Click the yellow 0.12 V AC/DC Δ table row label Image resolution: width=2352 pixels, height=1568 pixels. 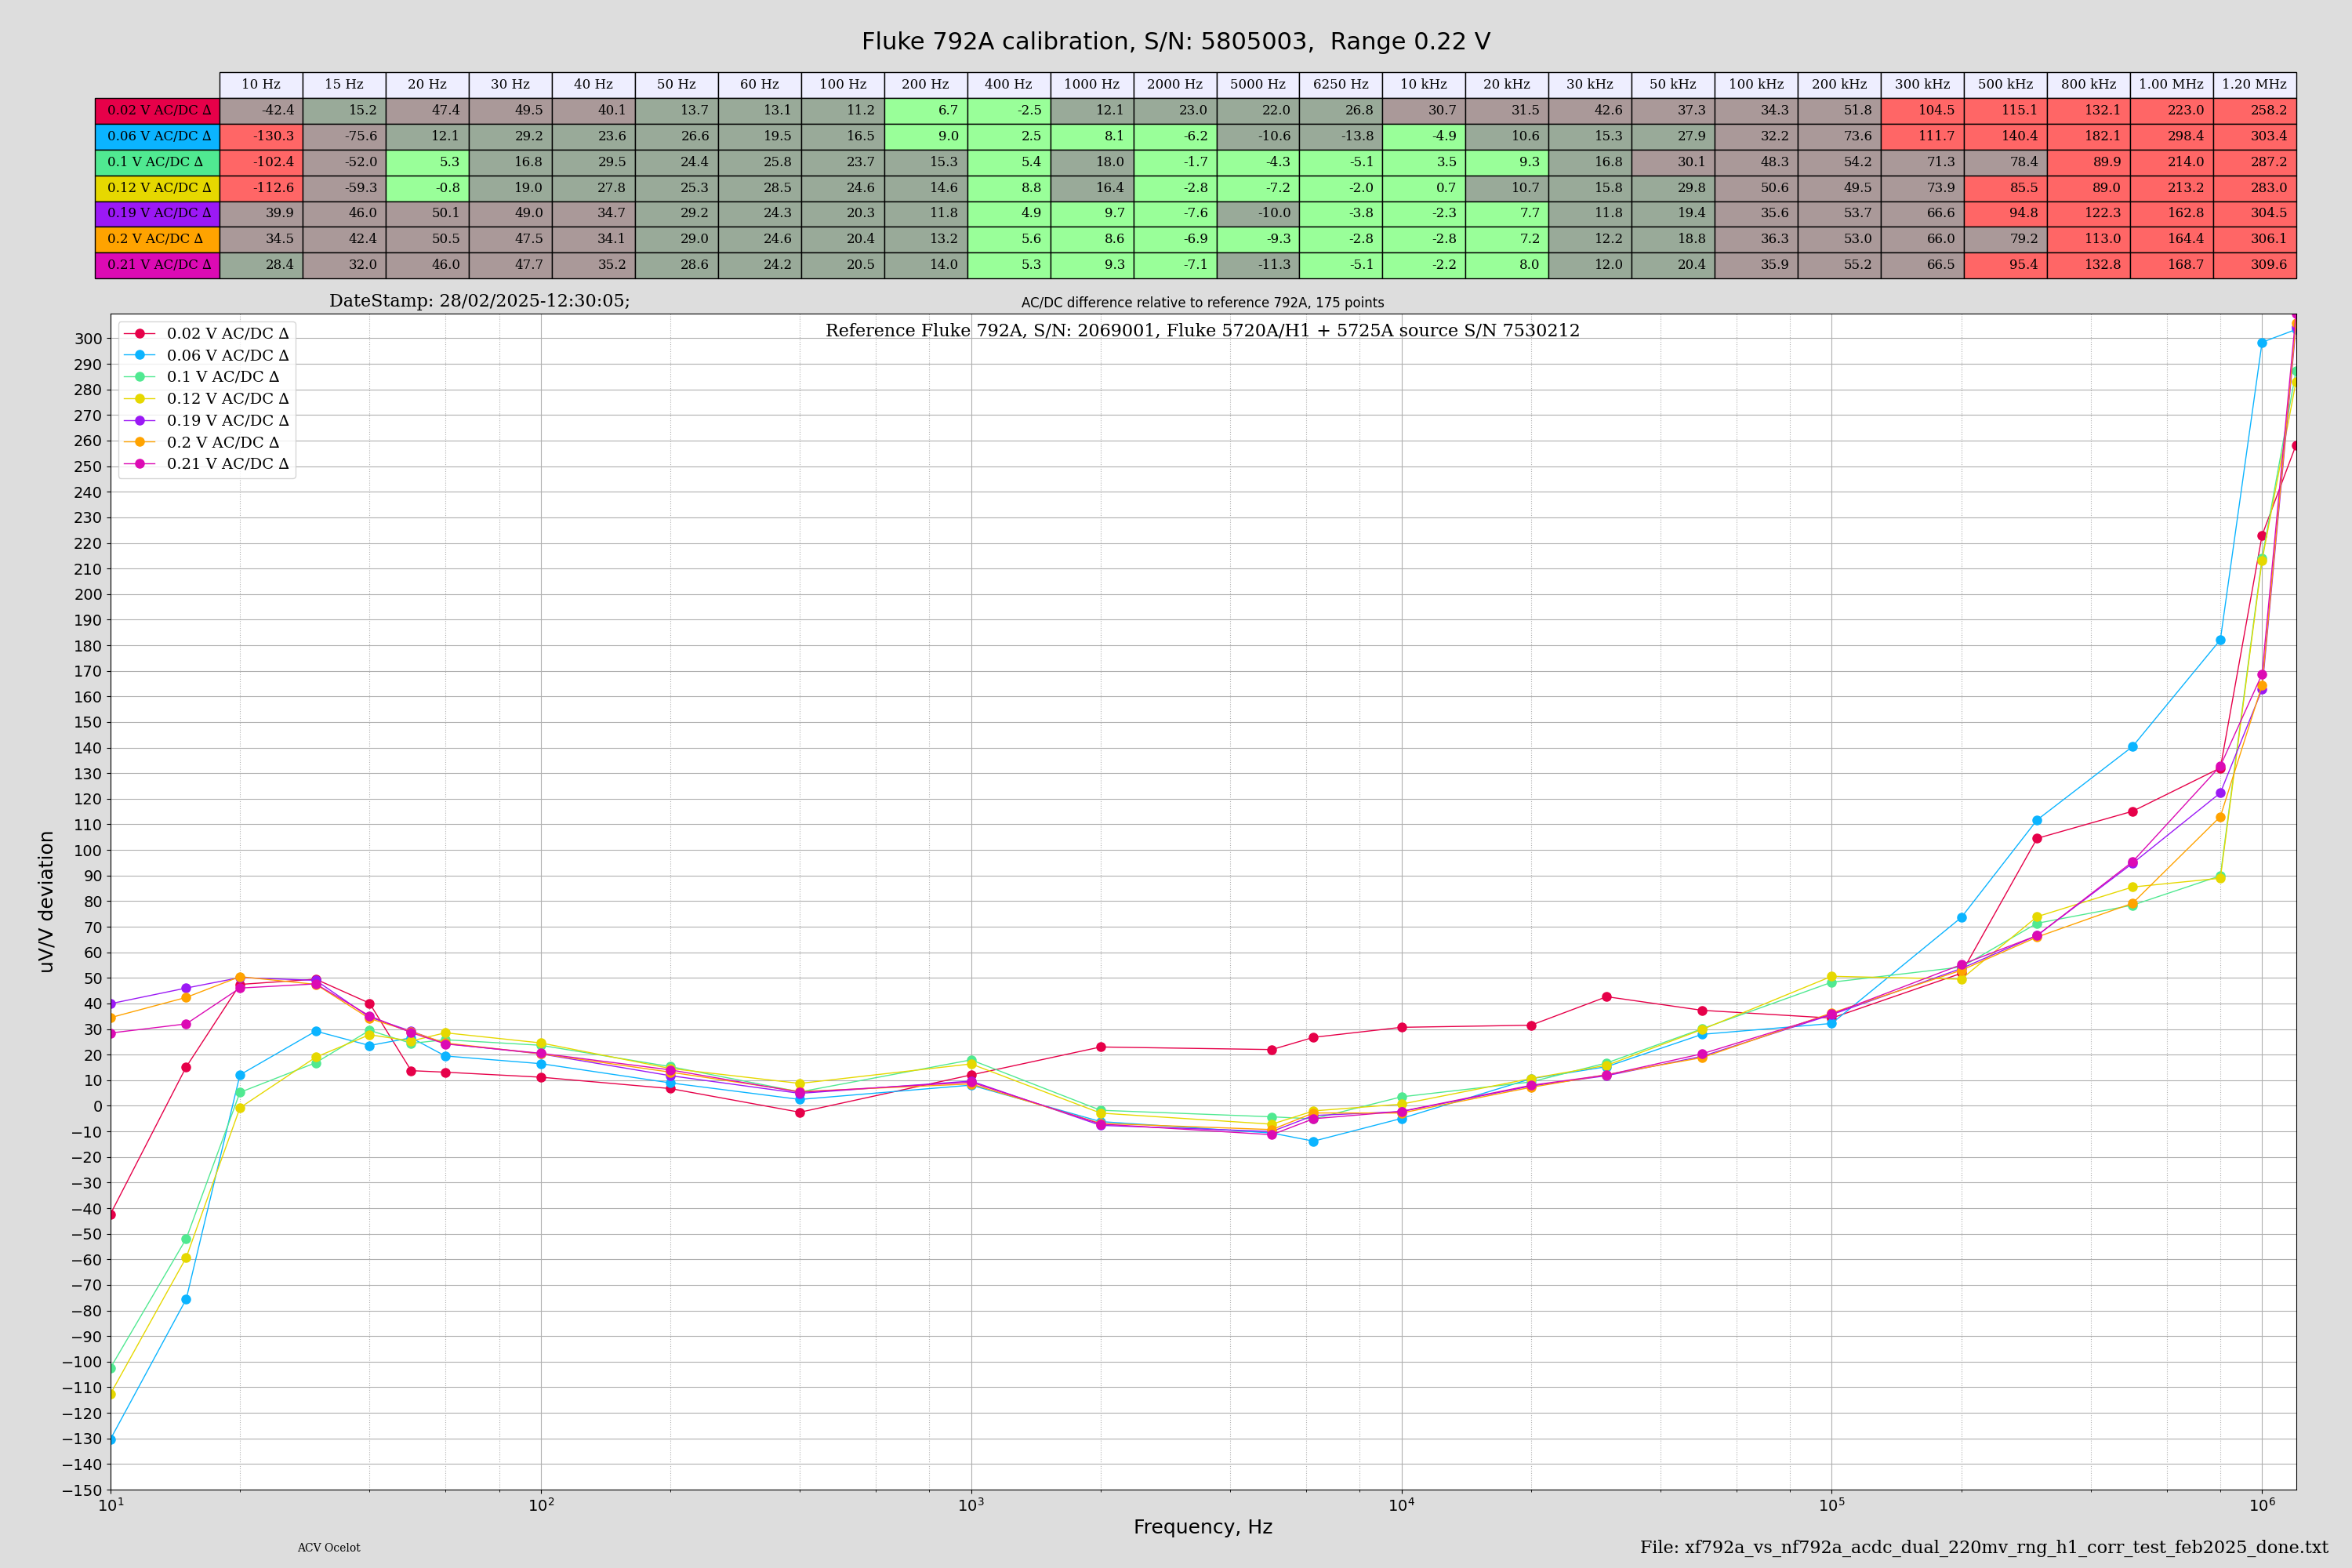tap(158, 187)
